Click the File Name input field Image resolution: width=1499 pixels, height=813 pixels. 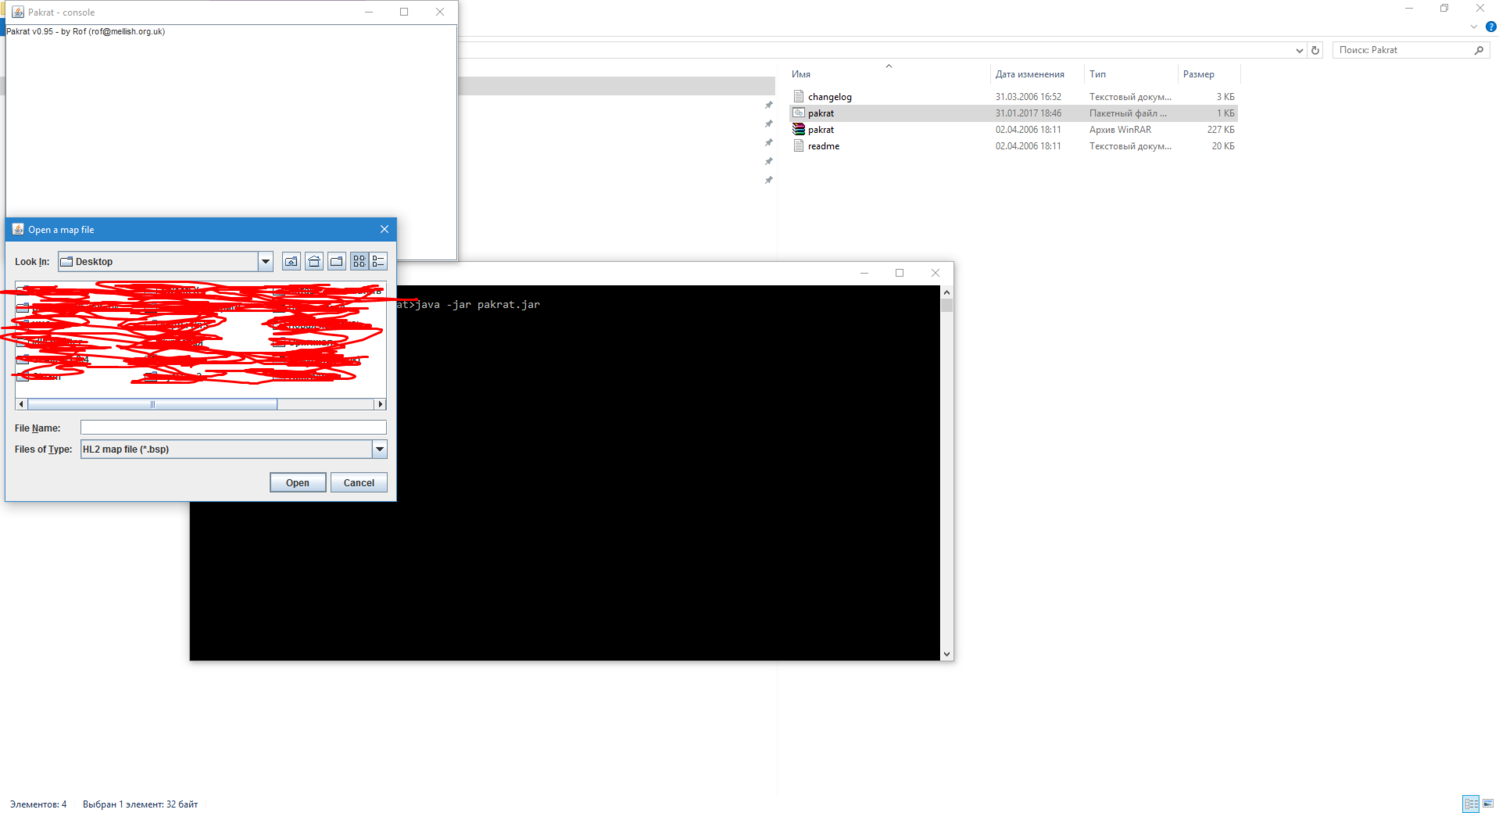232,428
